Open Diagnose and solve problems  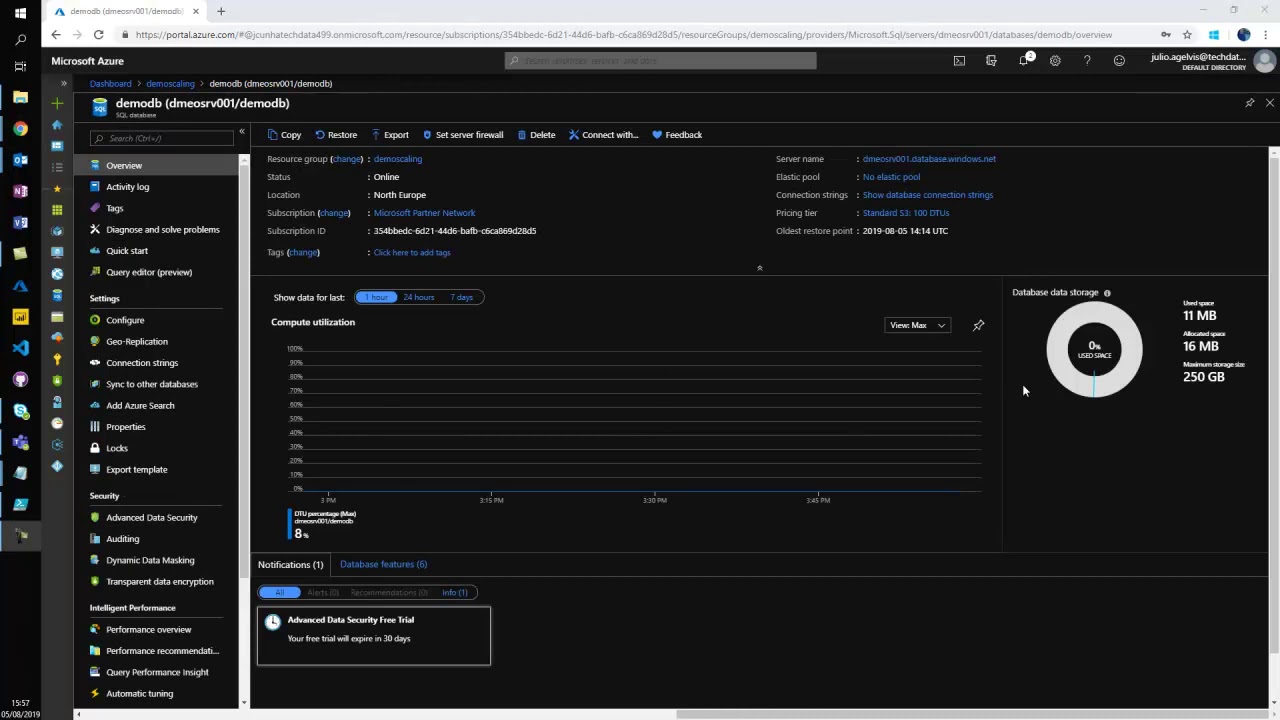click(161, 230)
